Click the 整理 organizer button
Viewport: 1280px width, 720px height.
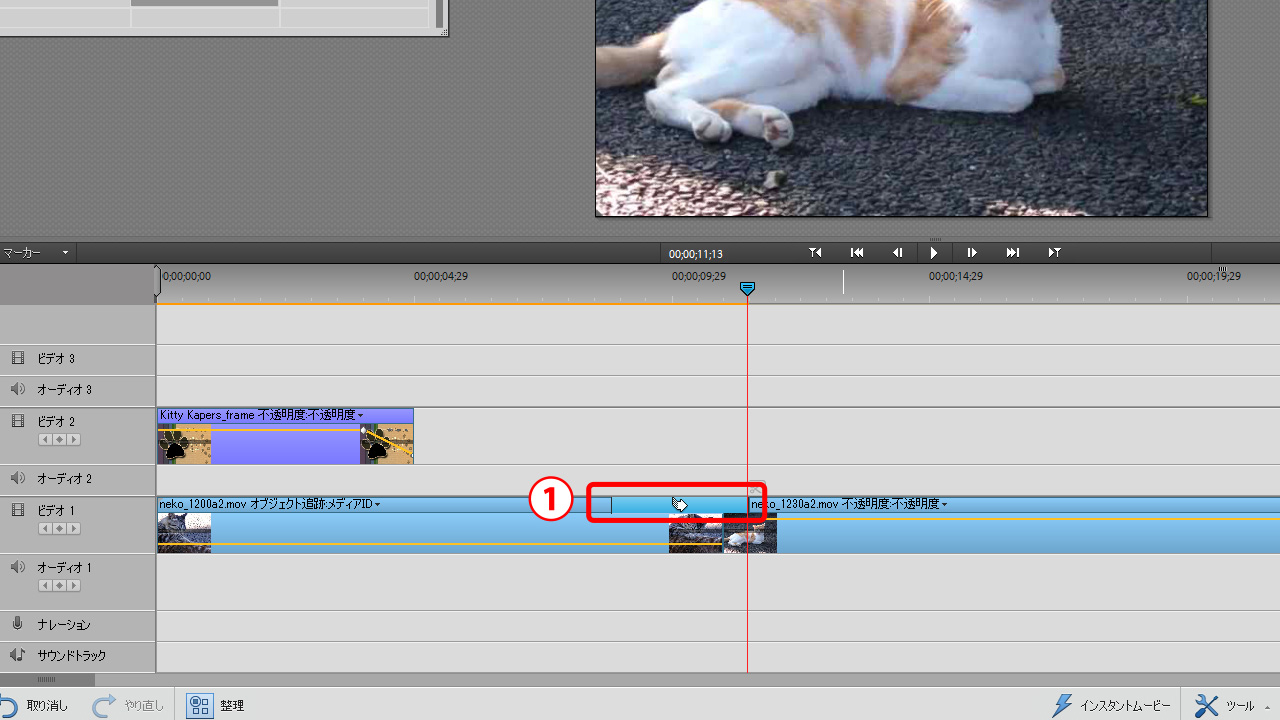(216, 706)
